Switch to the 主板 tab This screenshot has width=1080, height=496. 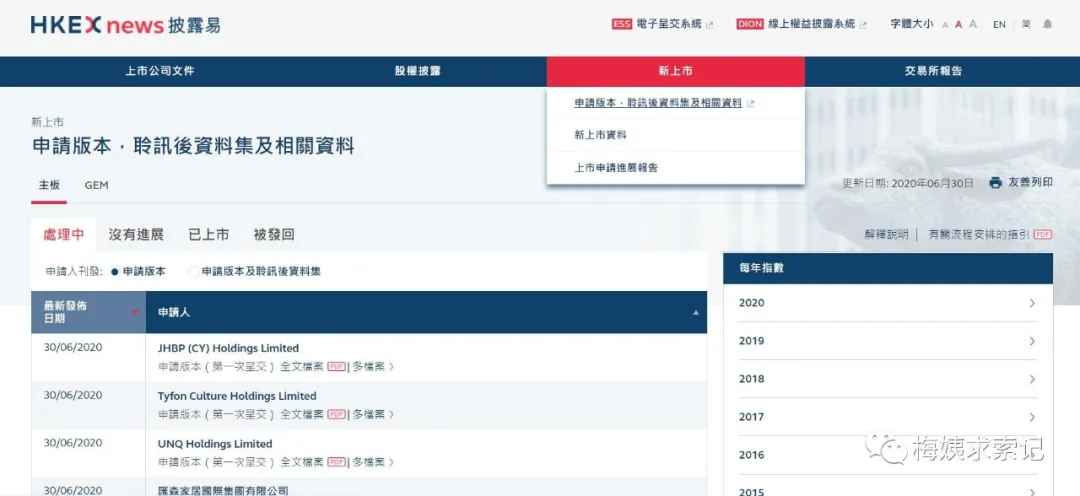(x=49, y=185)
